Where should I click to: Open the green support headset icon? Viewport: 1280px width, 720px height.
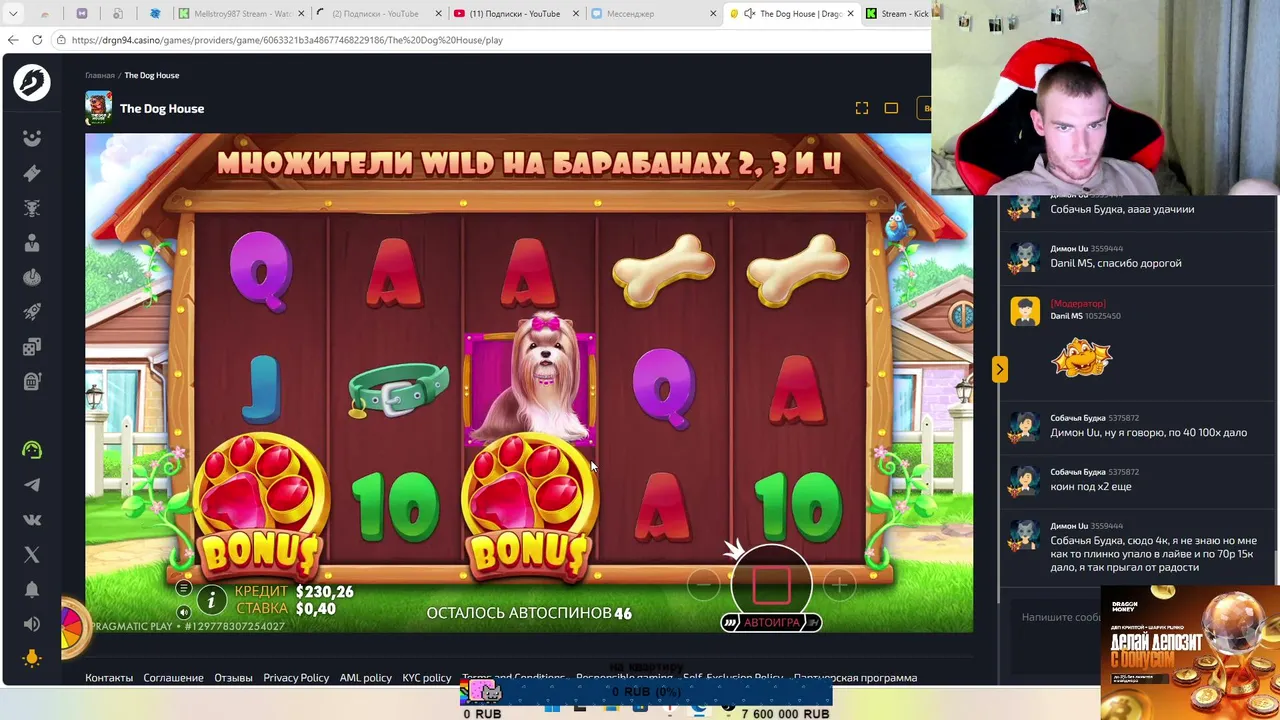[32, 450]
